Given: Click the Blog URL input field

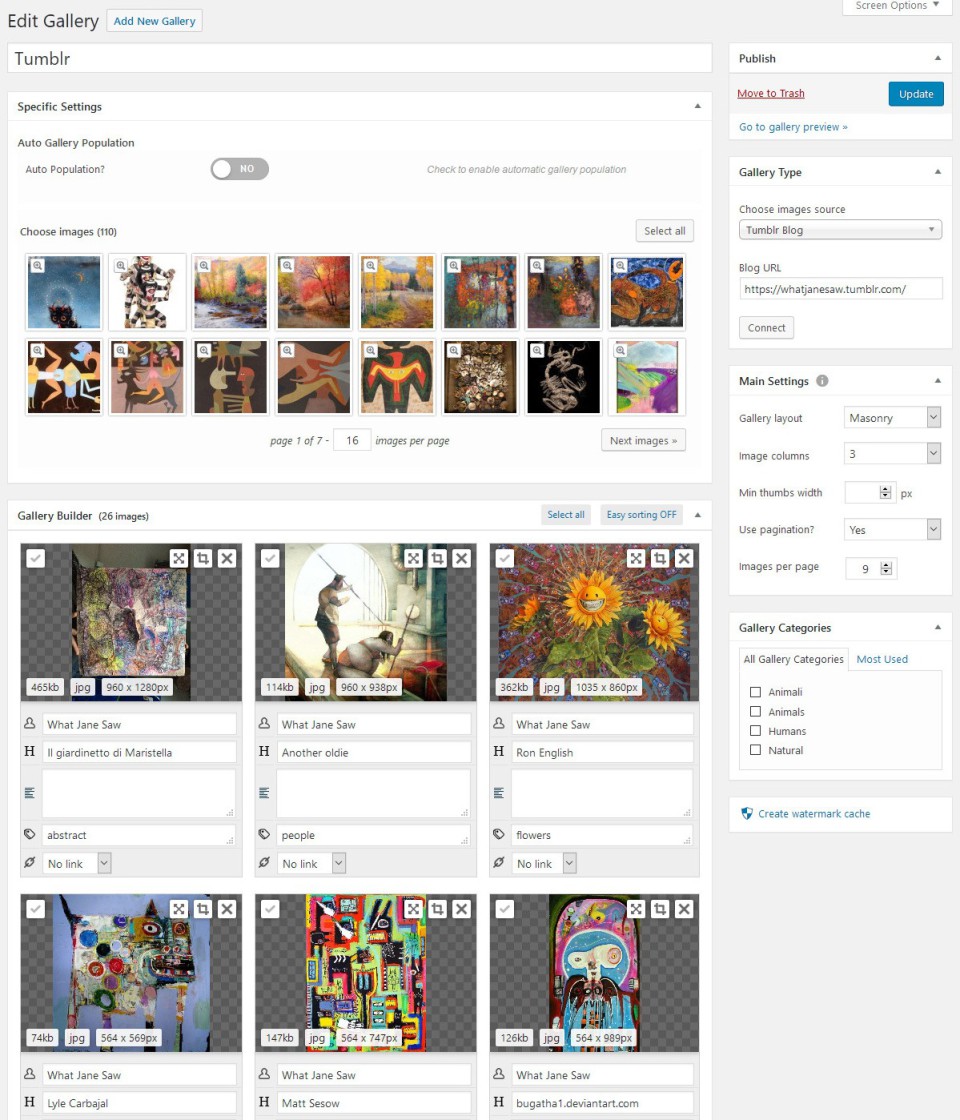Looking at the screenshot, I should [x=840, y=289].
